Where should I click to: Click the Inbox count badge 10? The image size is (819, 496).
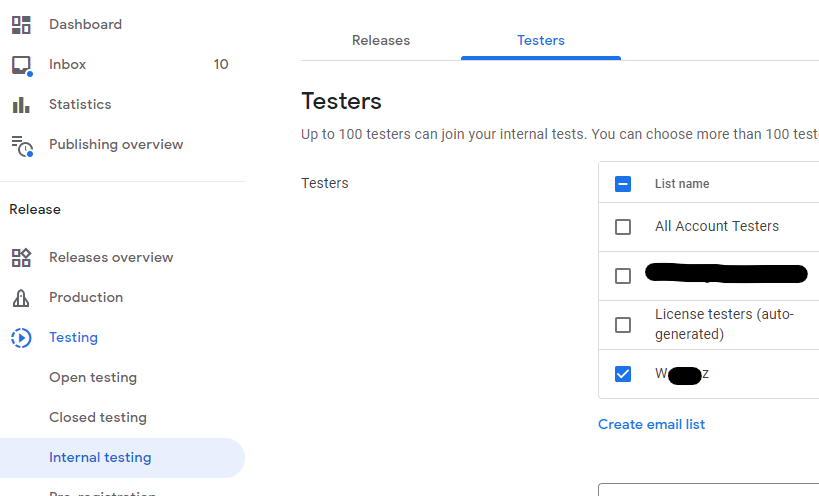[221, 65]
